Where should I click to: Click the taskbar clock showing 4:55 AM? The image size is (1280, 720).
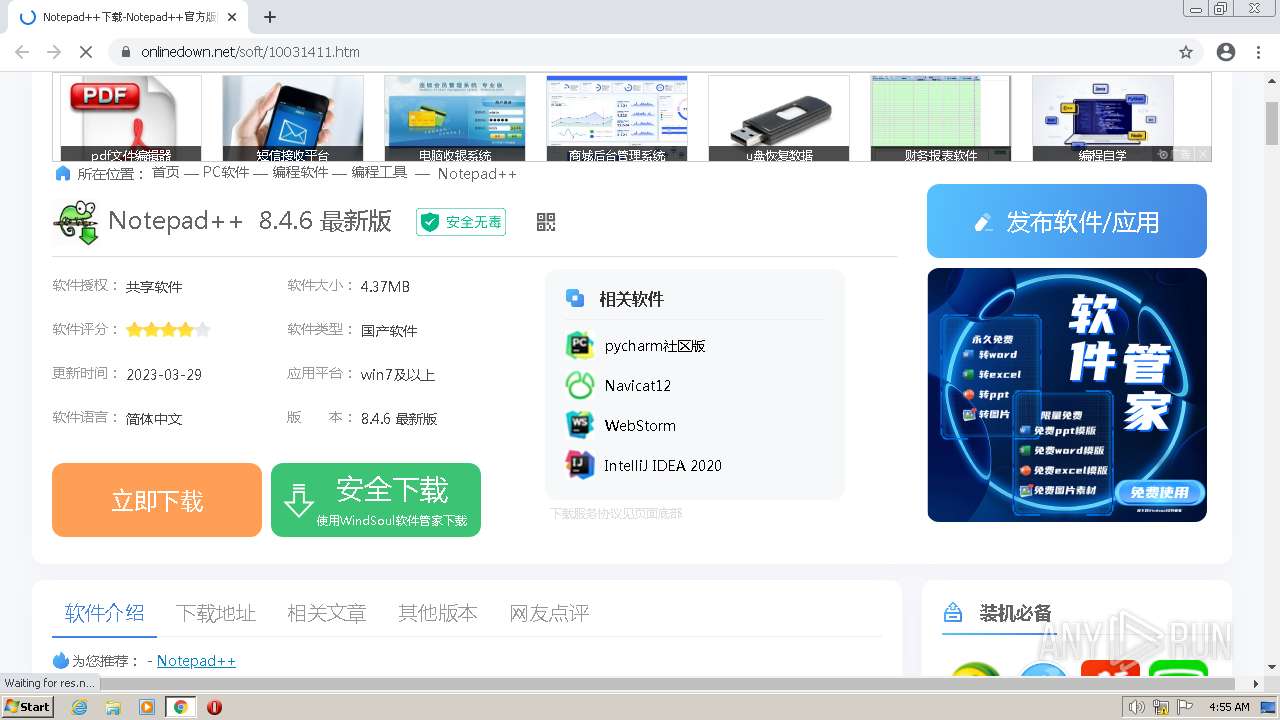click(1229, 707)
